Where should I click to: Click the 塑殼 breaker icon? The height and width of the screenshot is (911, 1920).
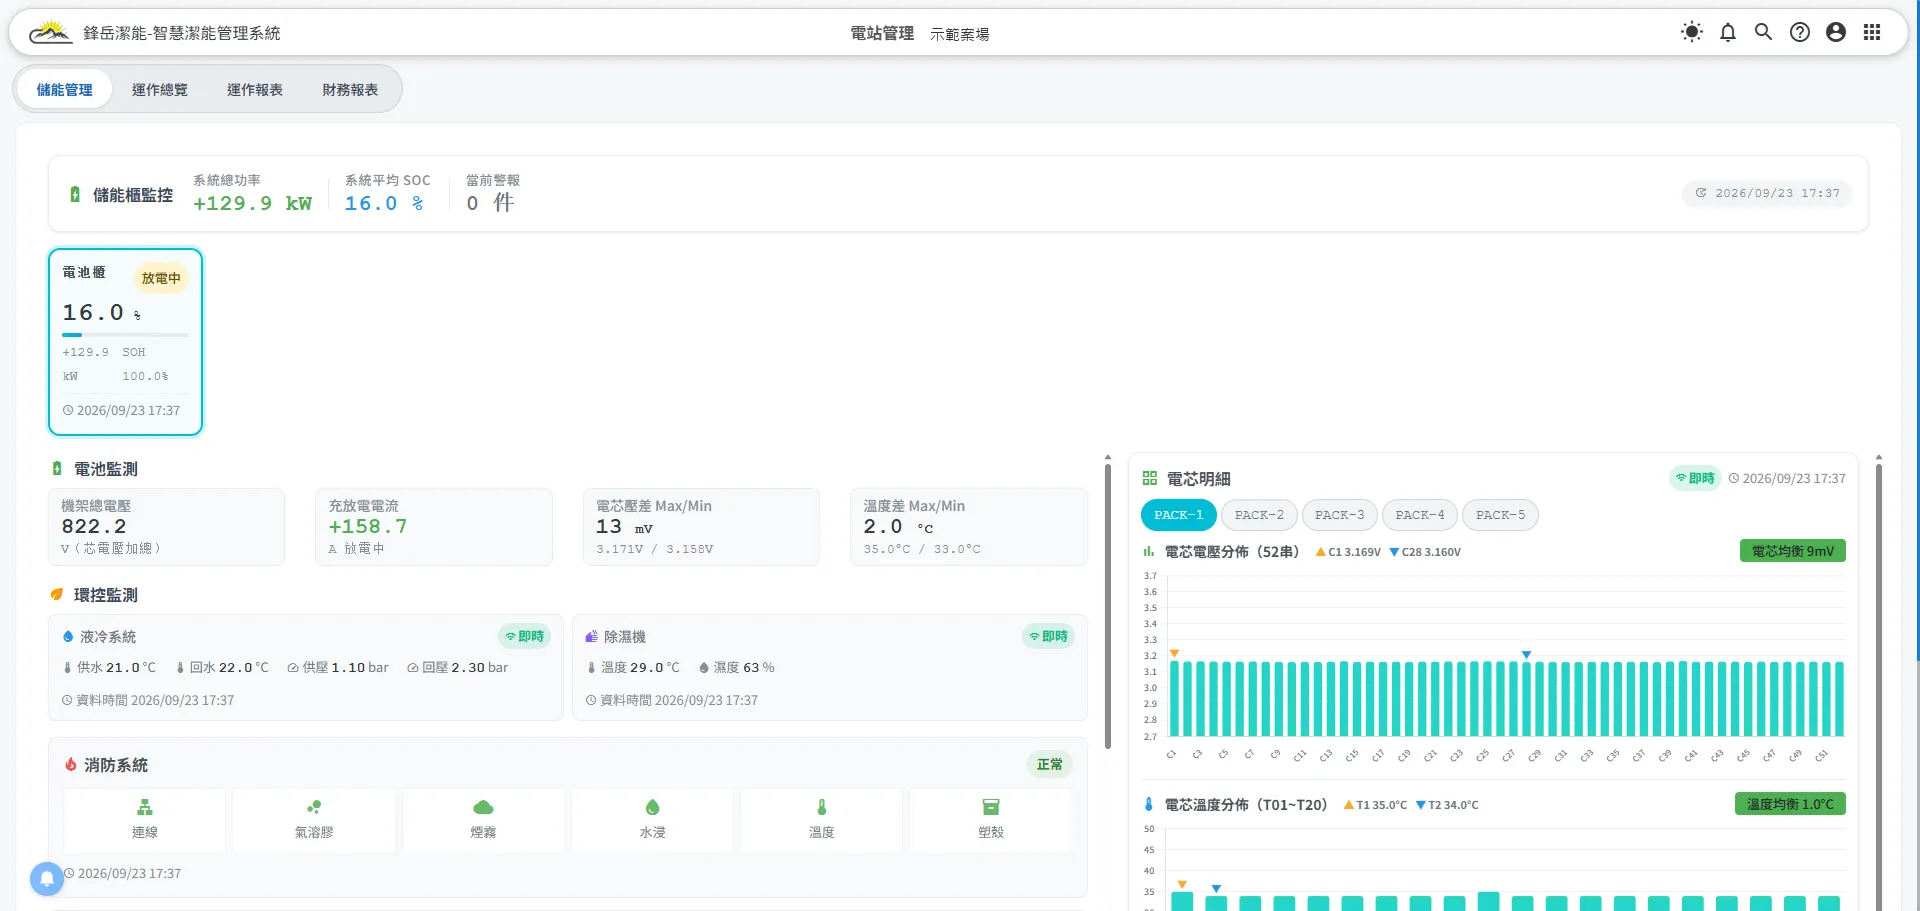coord(991,807)
